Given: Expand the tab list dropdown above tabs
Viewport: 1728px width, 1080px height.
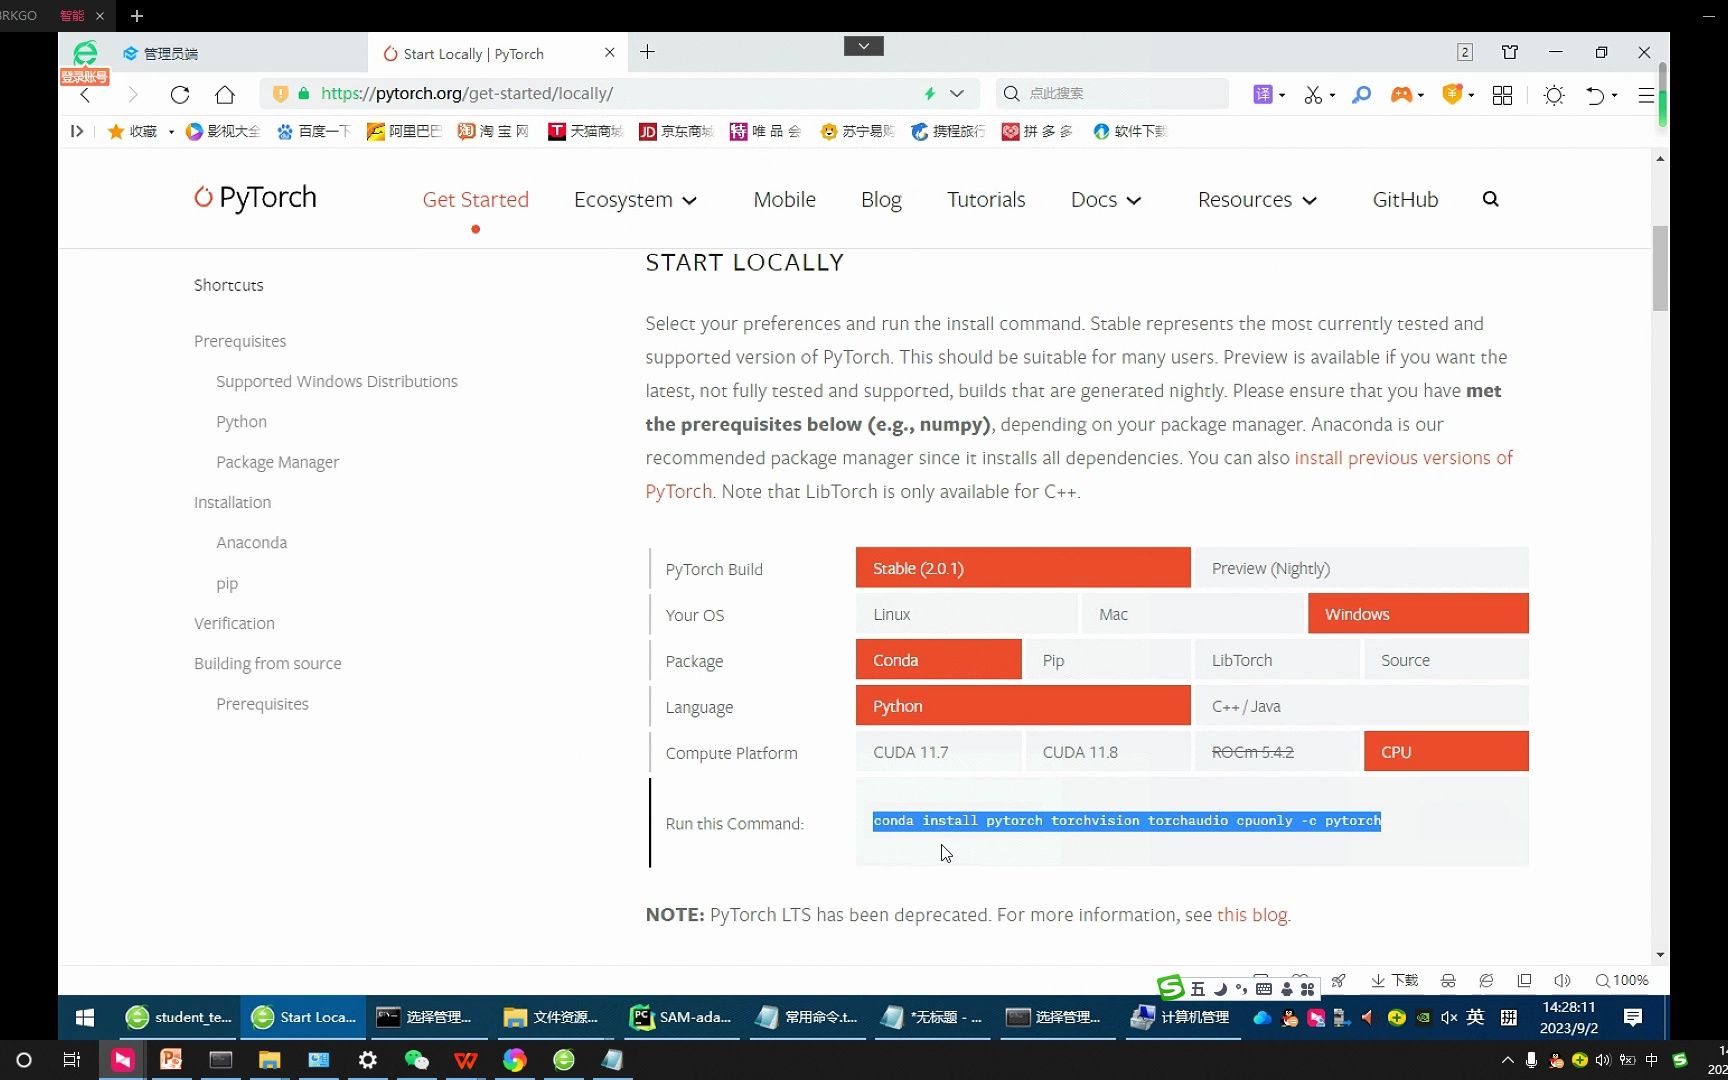Looking at the screenshot, I should [864, 46].
